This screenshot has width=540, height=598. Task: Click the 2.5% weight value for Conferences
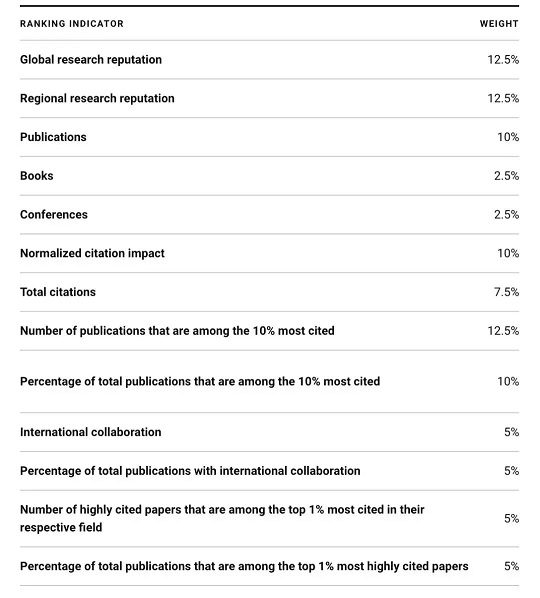(x=506, y=215)
